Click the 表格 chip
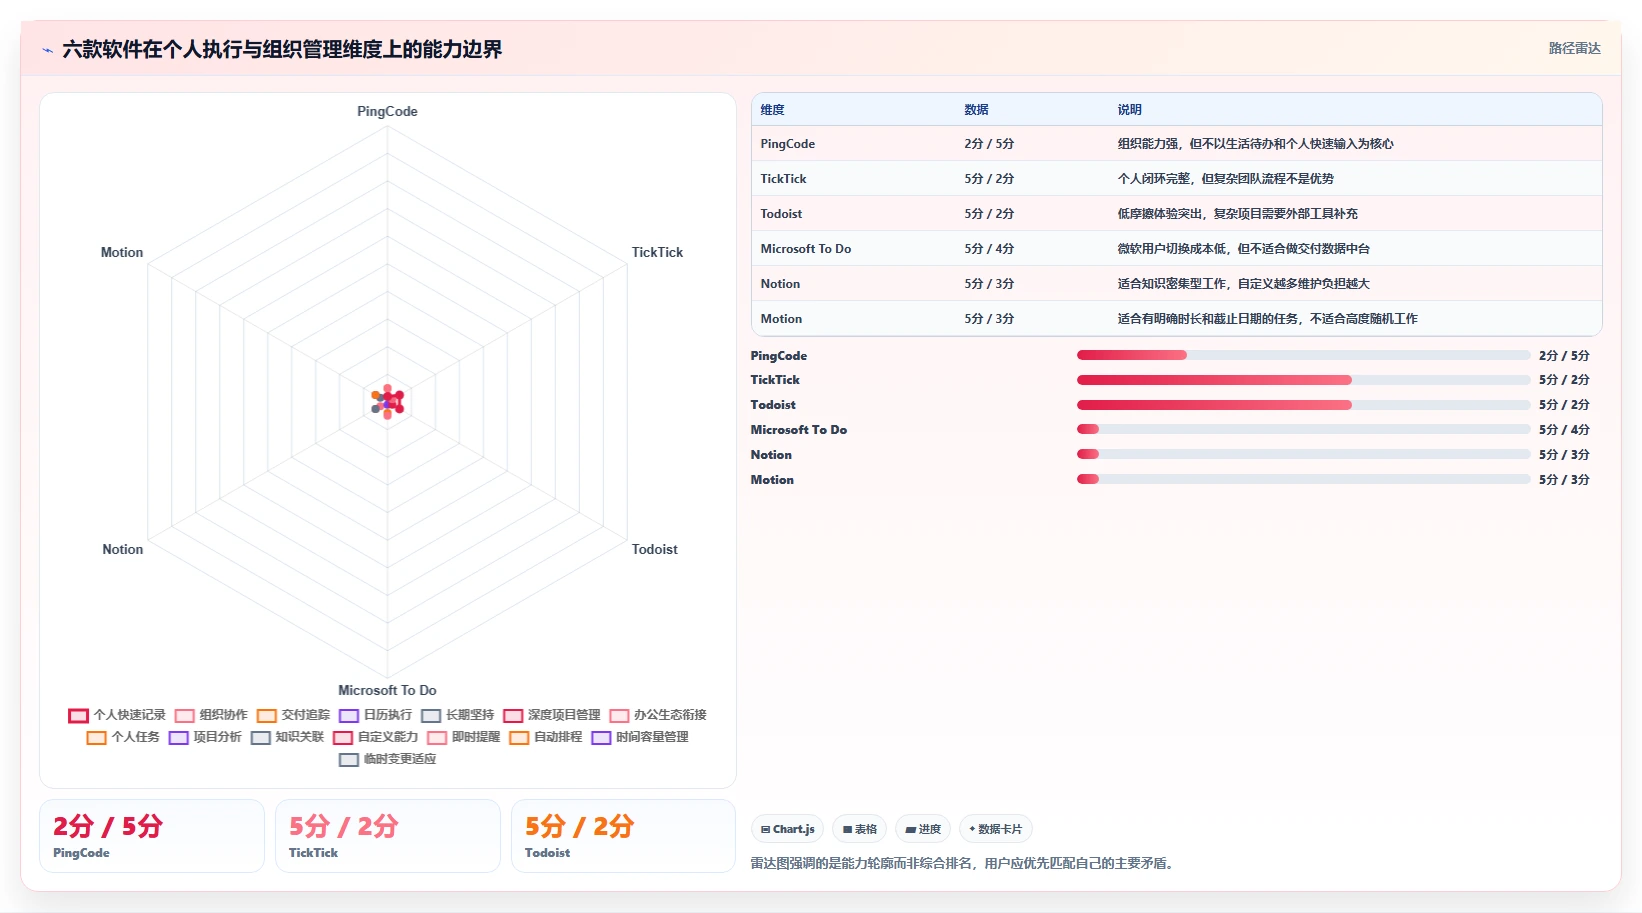Image resolution: width=1642 pixels, height=913 pixels. pos(860,829)
